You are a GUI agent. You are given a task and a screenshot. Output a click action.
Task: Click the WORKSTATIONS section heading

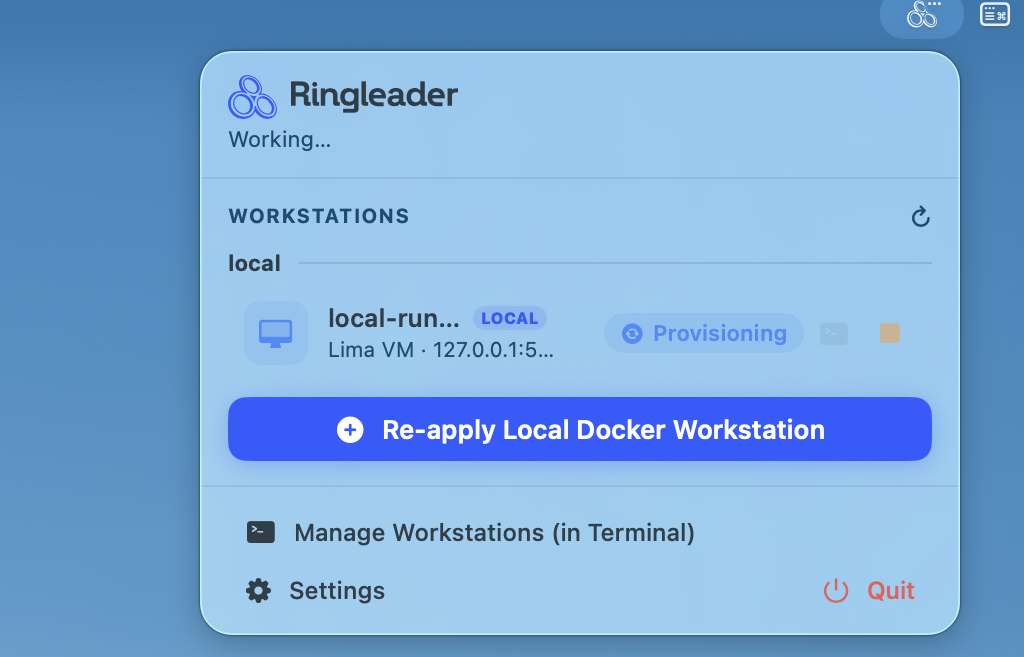319,216
